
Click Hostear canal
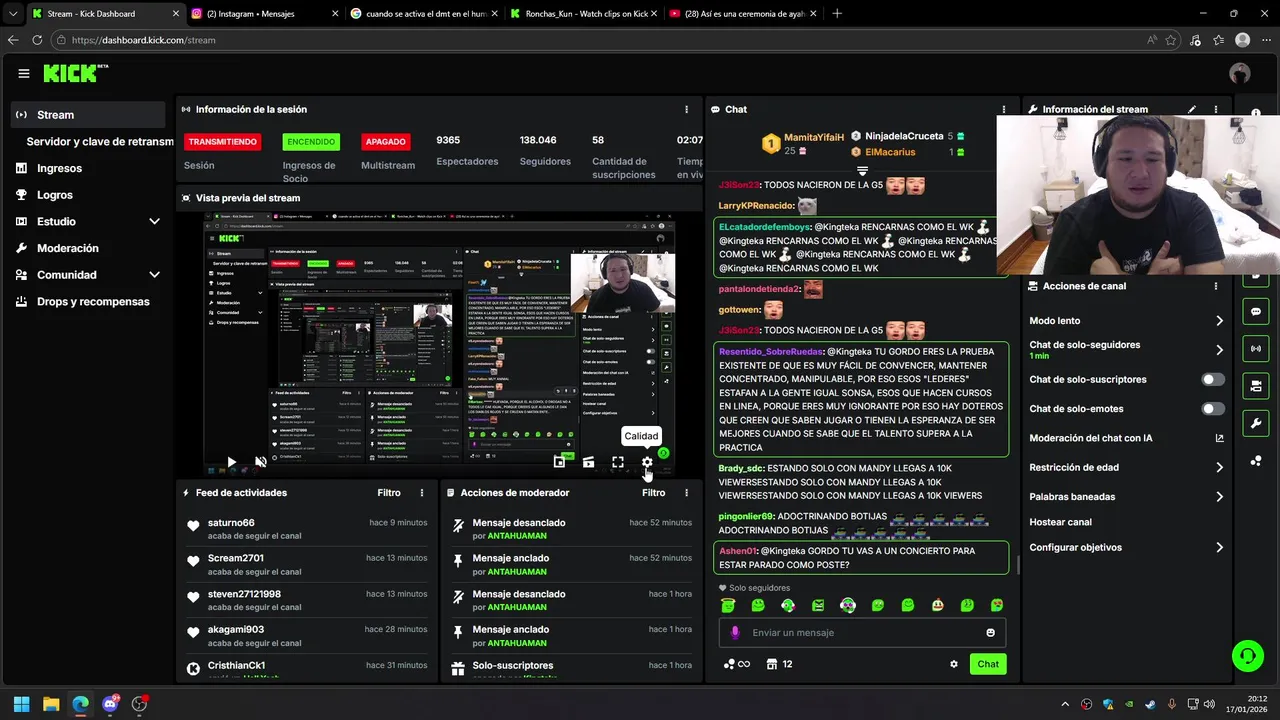pyautogui.click(x=1060, y=522)
